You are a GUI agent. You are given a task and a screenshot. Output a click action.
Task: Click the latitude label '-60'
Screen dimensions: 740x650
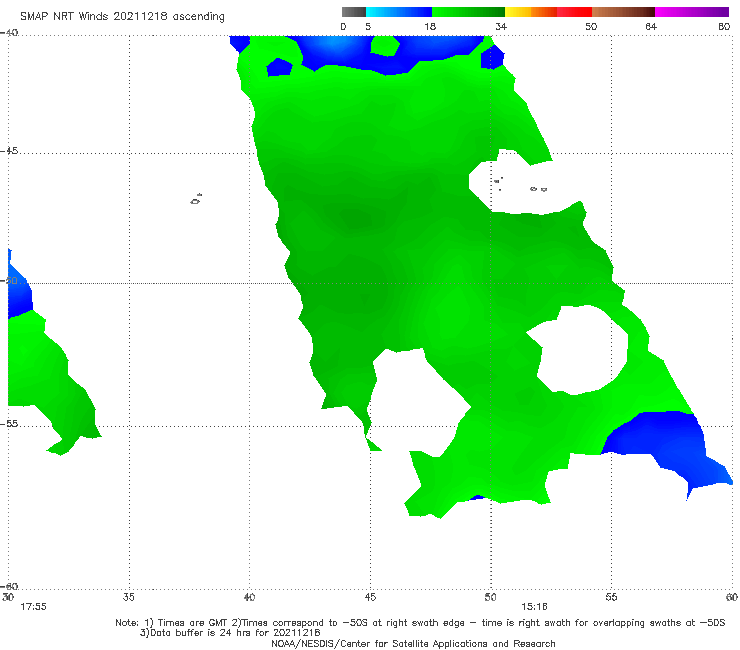tap(9, 586)
